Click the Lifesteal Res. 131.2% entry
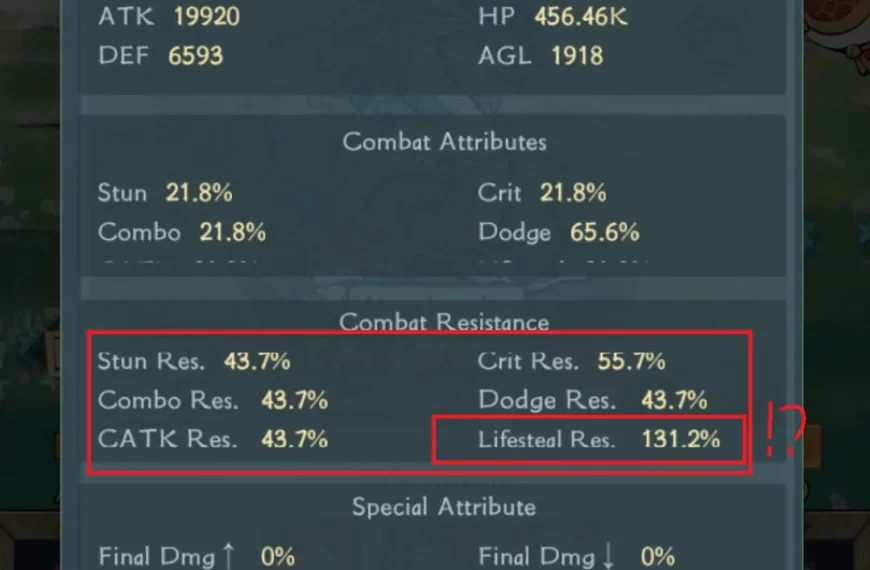Screen dimensions: 870x570 pyautogui.click(x=598, y=439)
